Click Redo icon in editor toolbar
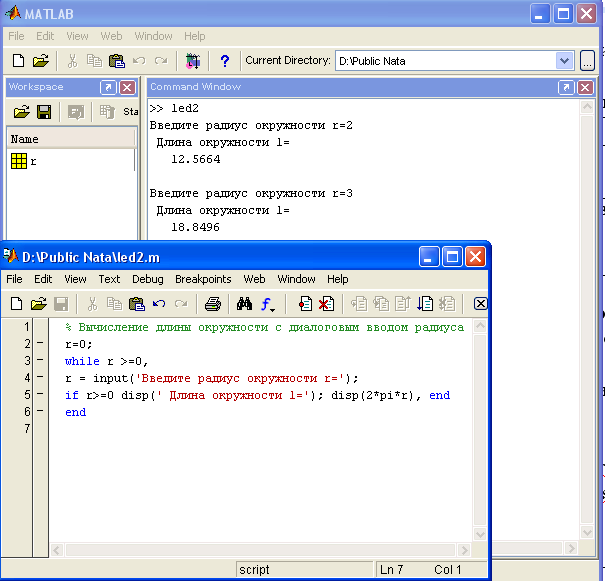 click(x=181, y=304)
